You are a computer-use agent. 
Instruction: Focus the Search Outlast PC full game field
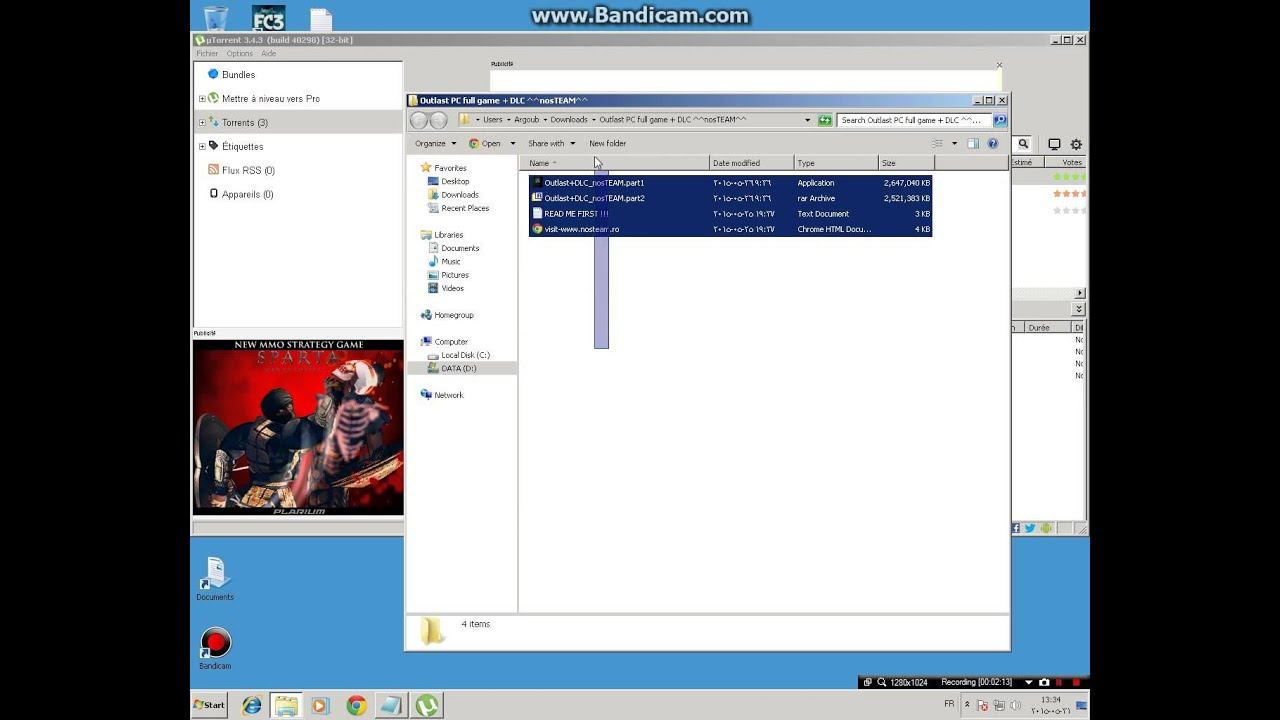pyautogui.click(x=914, y=120)
